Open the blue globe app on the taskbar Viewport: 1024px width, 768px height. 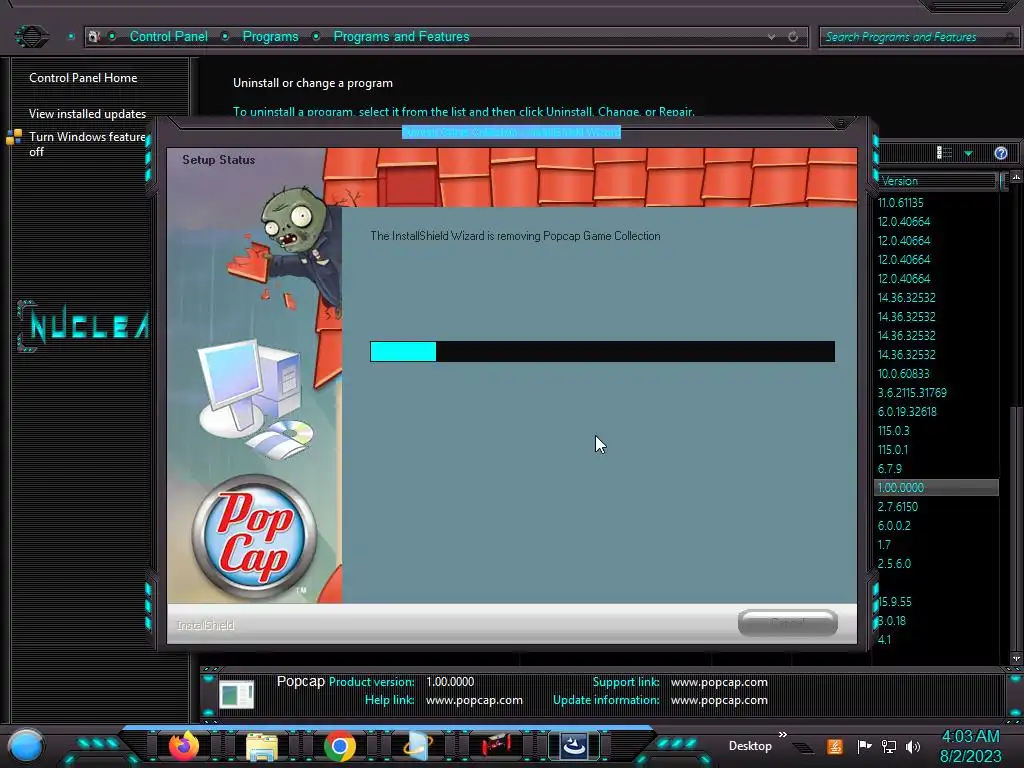coord(418,746)
